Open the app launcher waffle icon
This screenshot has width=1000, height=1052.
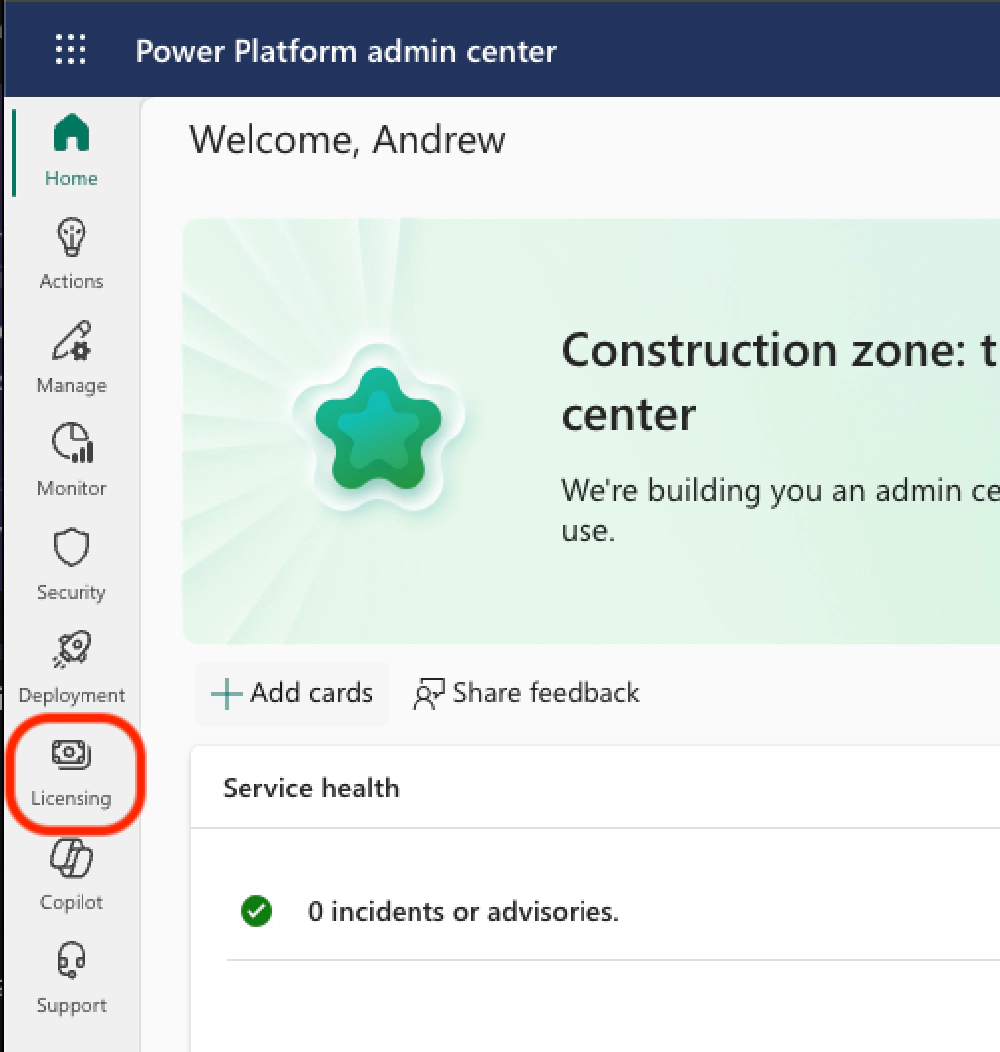70,50
